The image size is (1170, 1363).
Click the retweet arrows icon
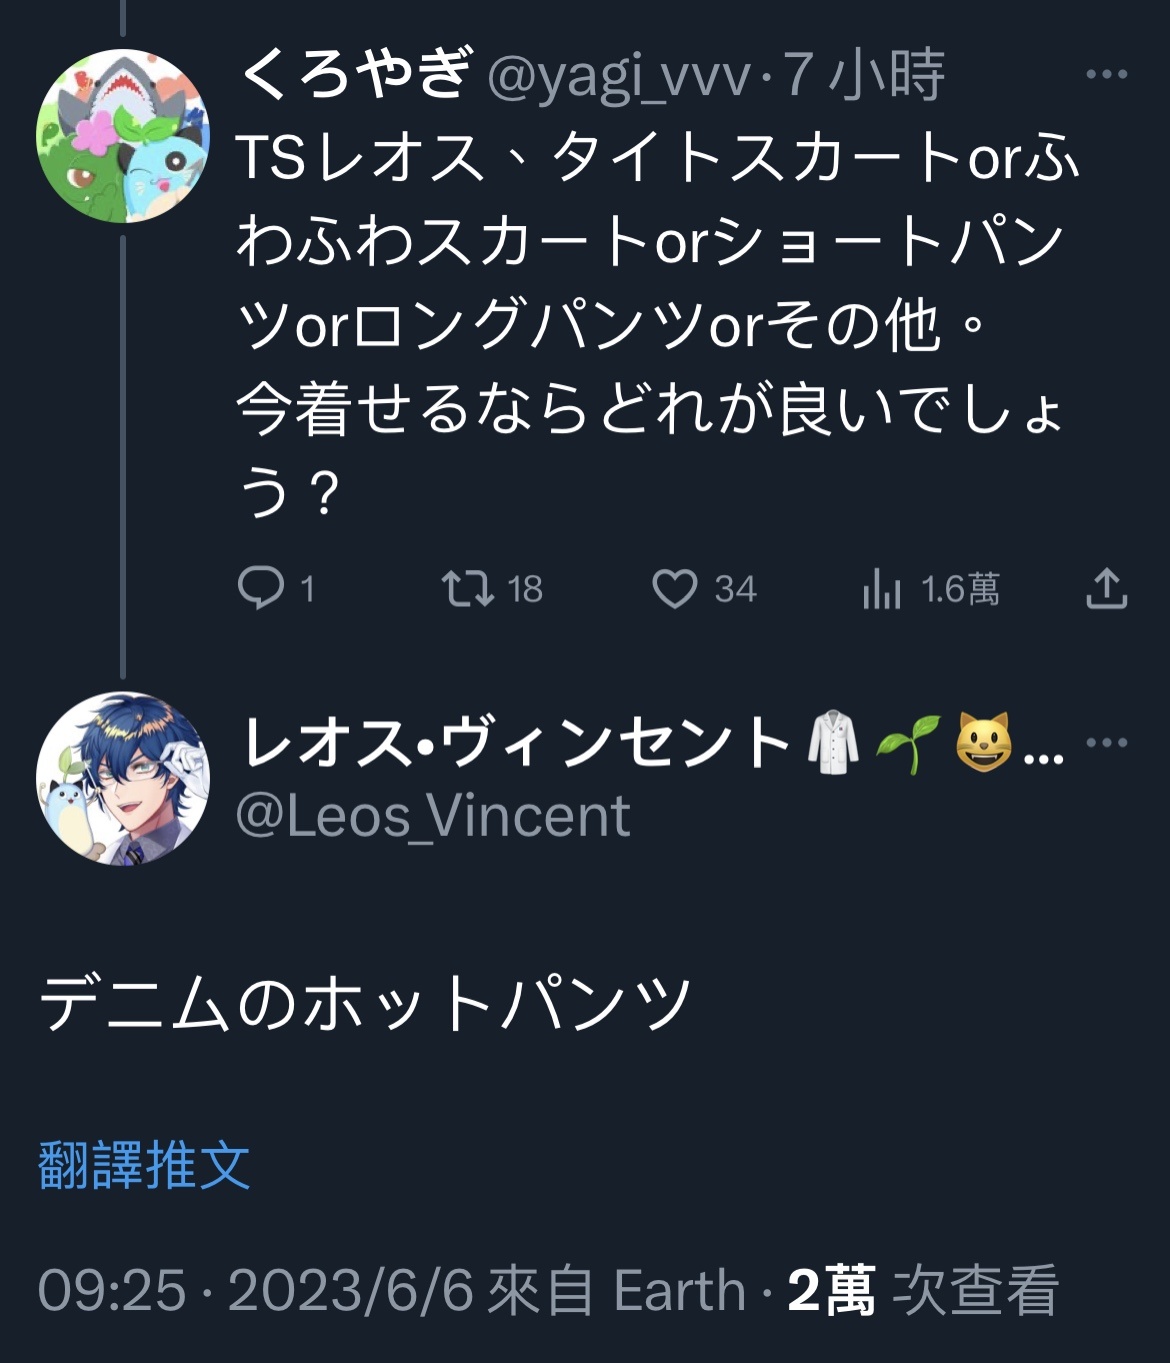coord(468,588)
